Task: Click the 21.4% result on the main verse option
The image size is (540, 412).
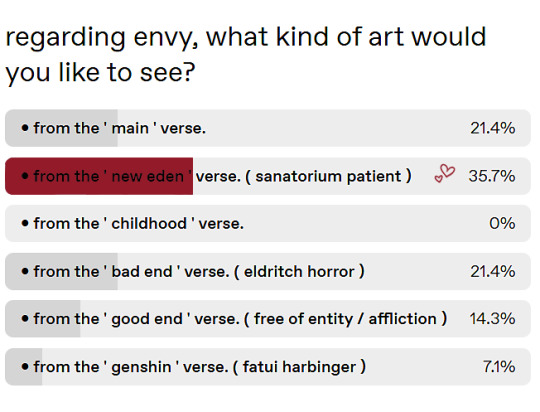Action: 493,128
